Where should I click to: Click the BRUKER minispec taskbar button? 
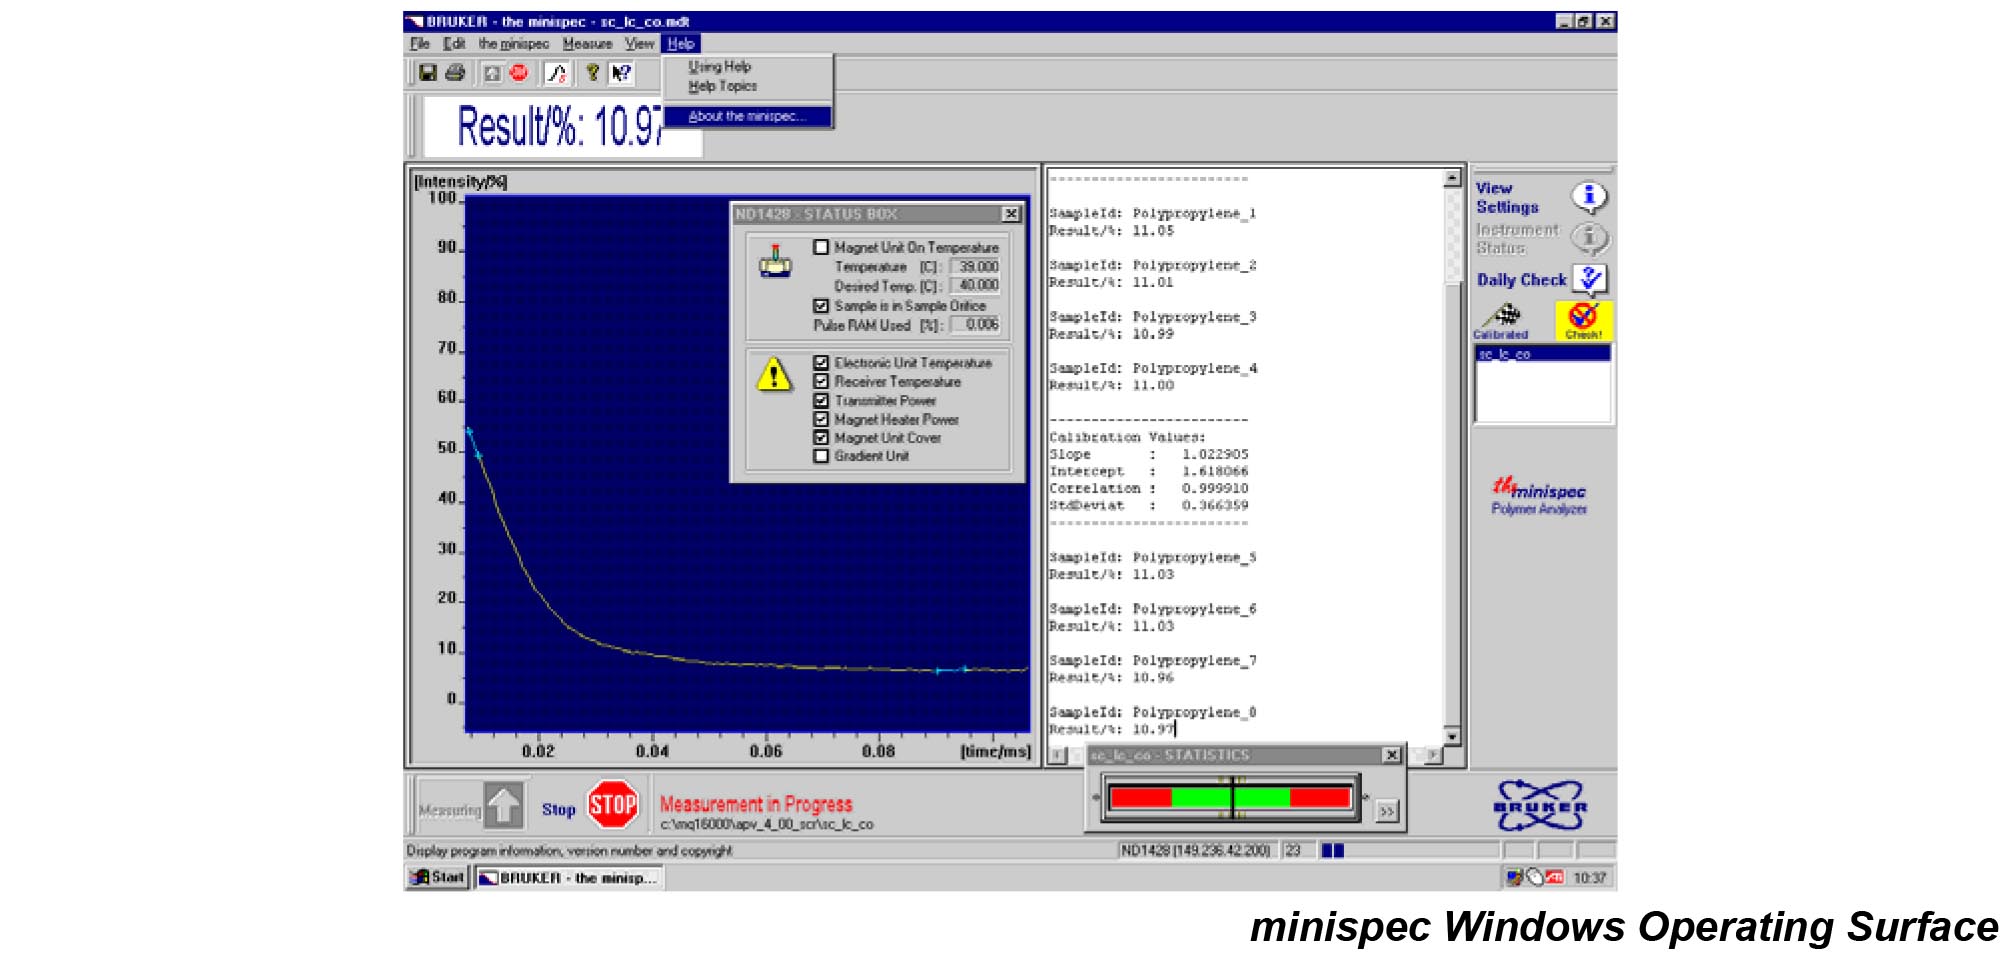[x=569, y=877]
